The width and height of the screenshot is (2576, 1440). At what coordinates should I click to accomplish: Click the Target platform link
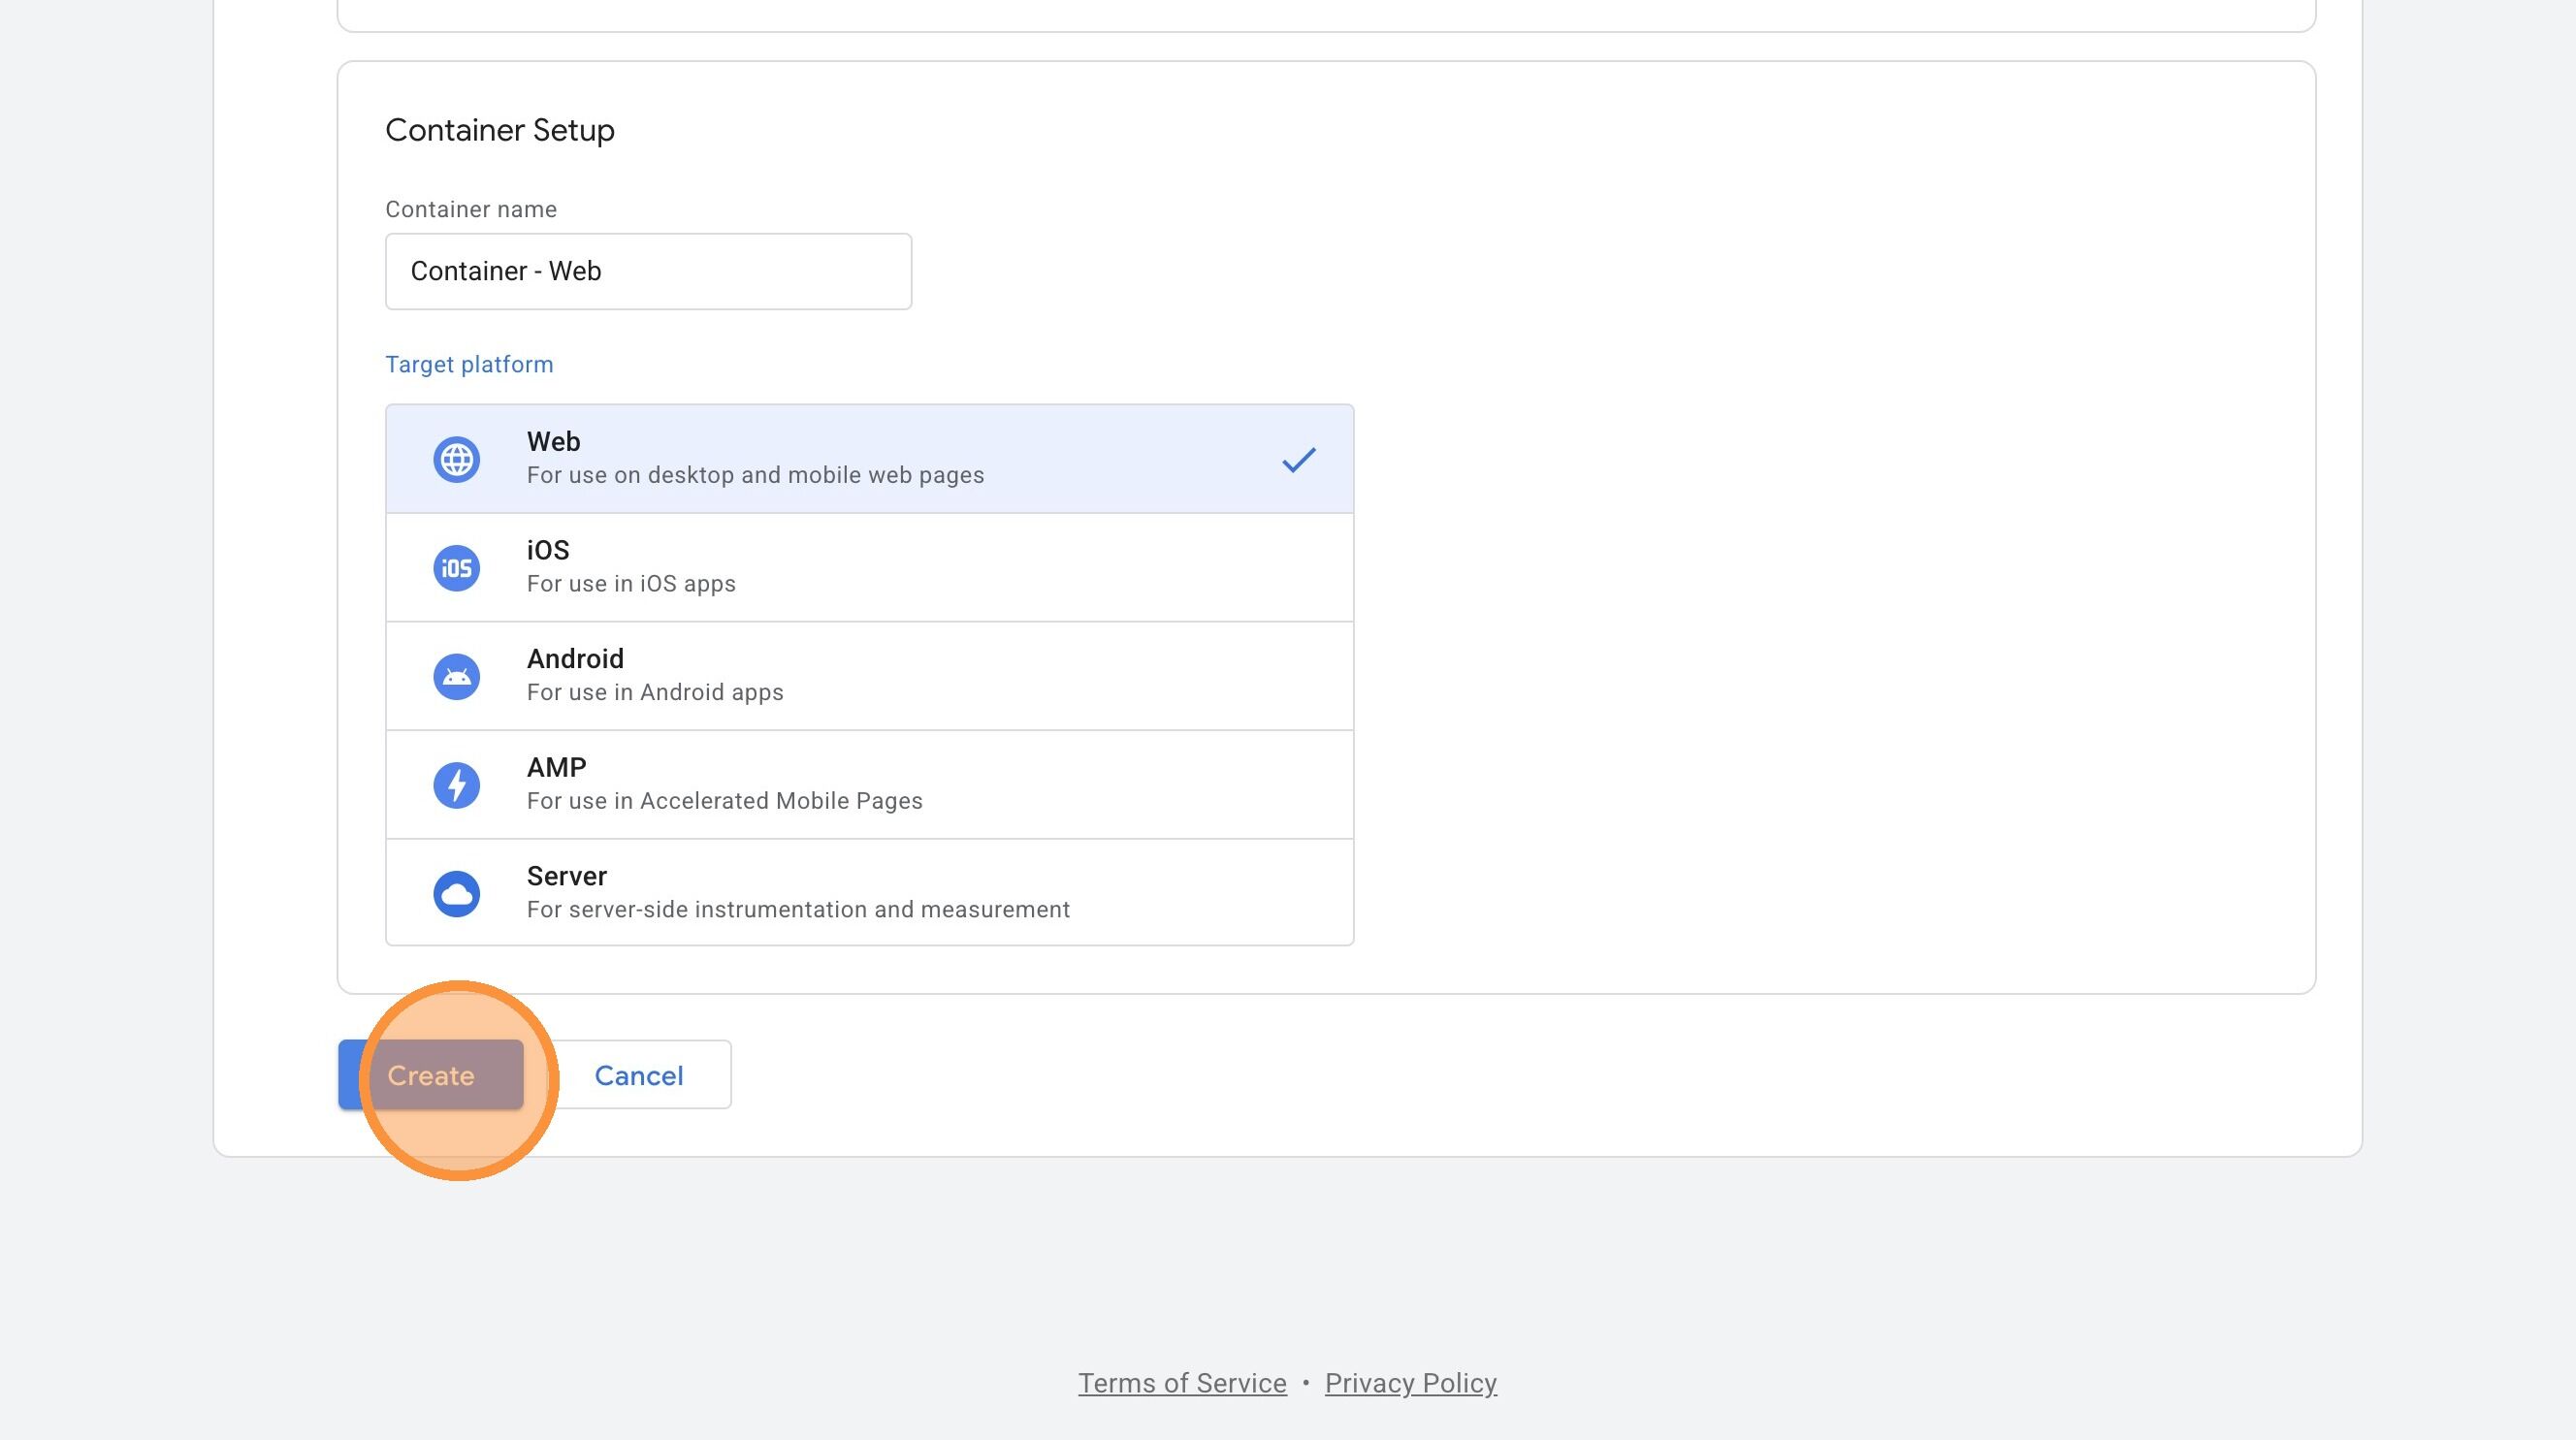[x=469, y=364]
